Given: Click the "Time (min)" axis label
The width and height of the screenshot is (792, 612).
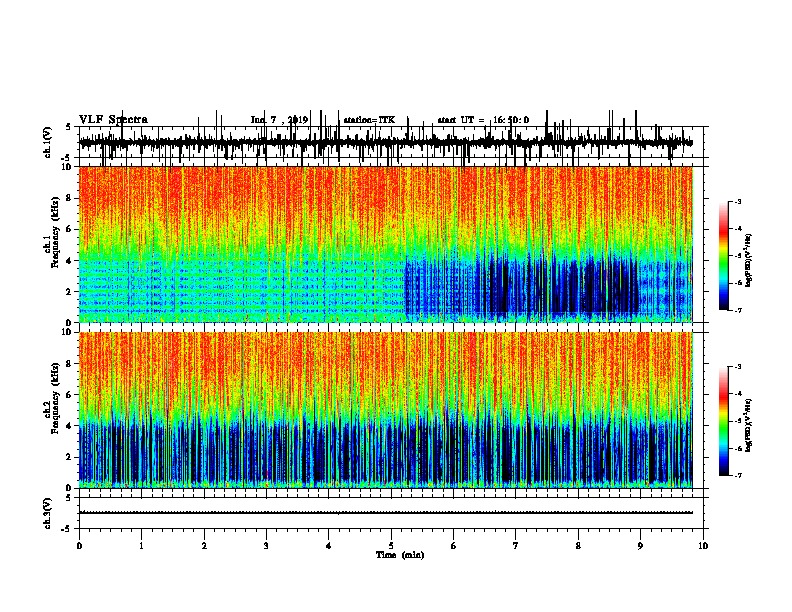Looking at the screenshot, I should coord(400,555).
